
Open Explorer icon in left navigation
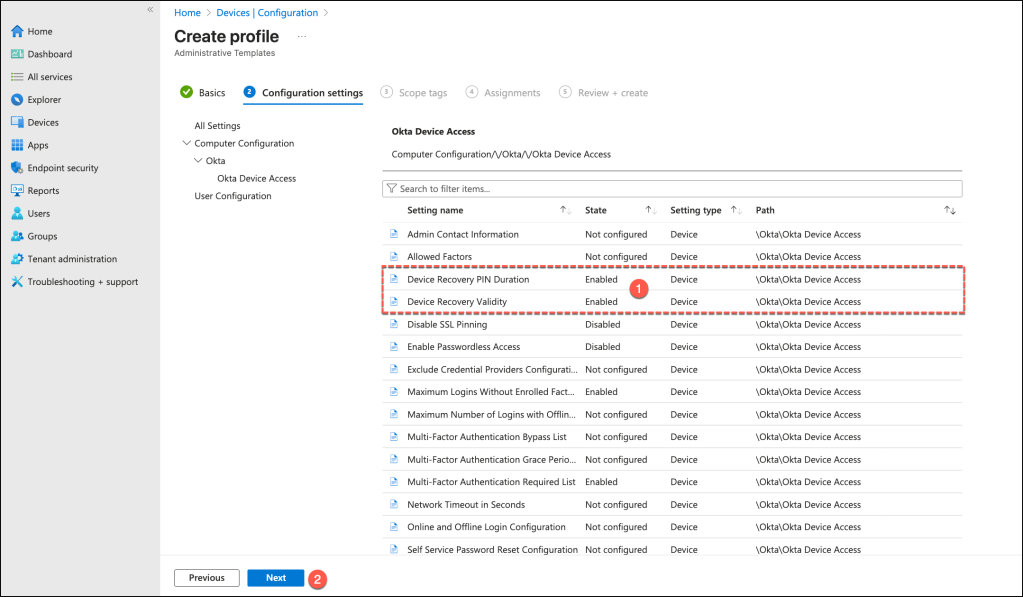[17, 100]
